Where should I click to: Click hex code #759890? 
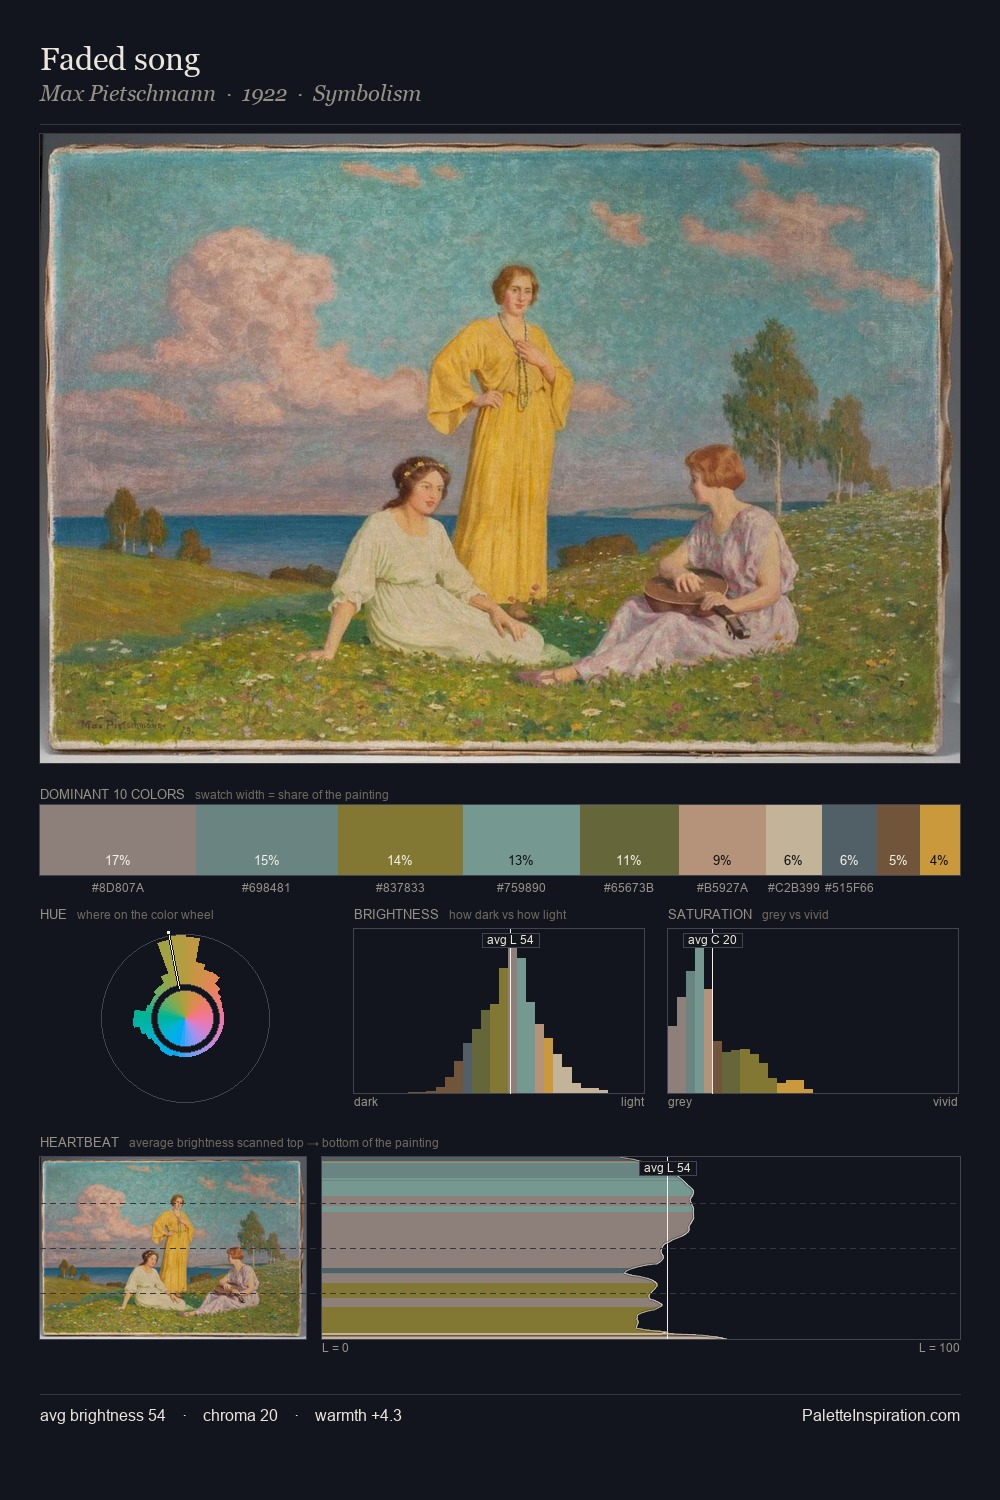click(521, 888)
